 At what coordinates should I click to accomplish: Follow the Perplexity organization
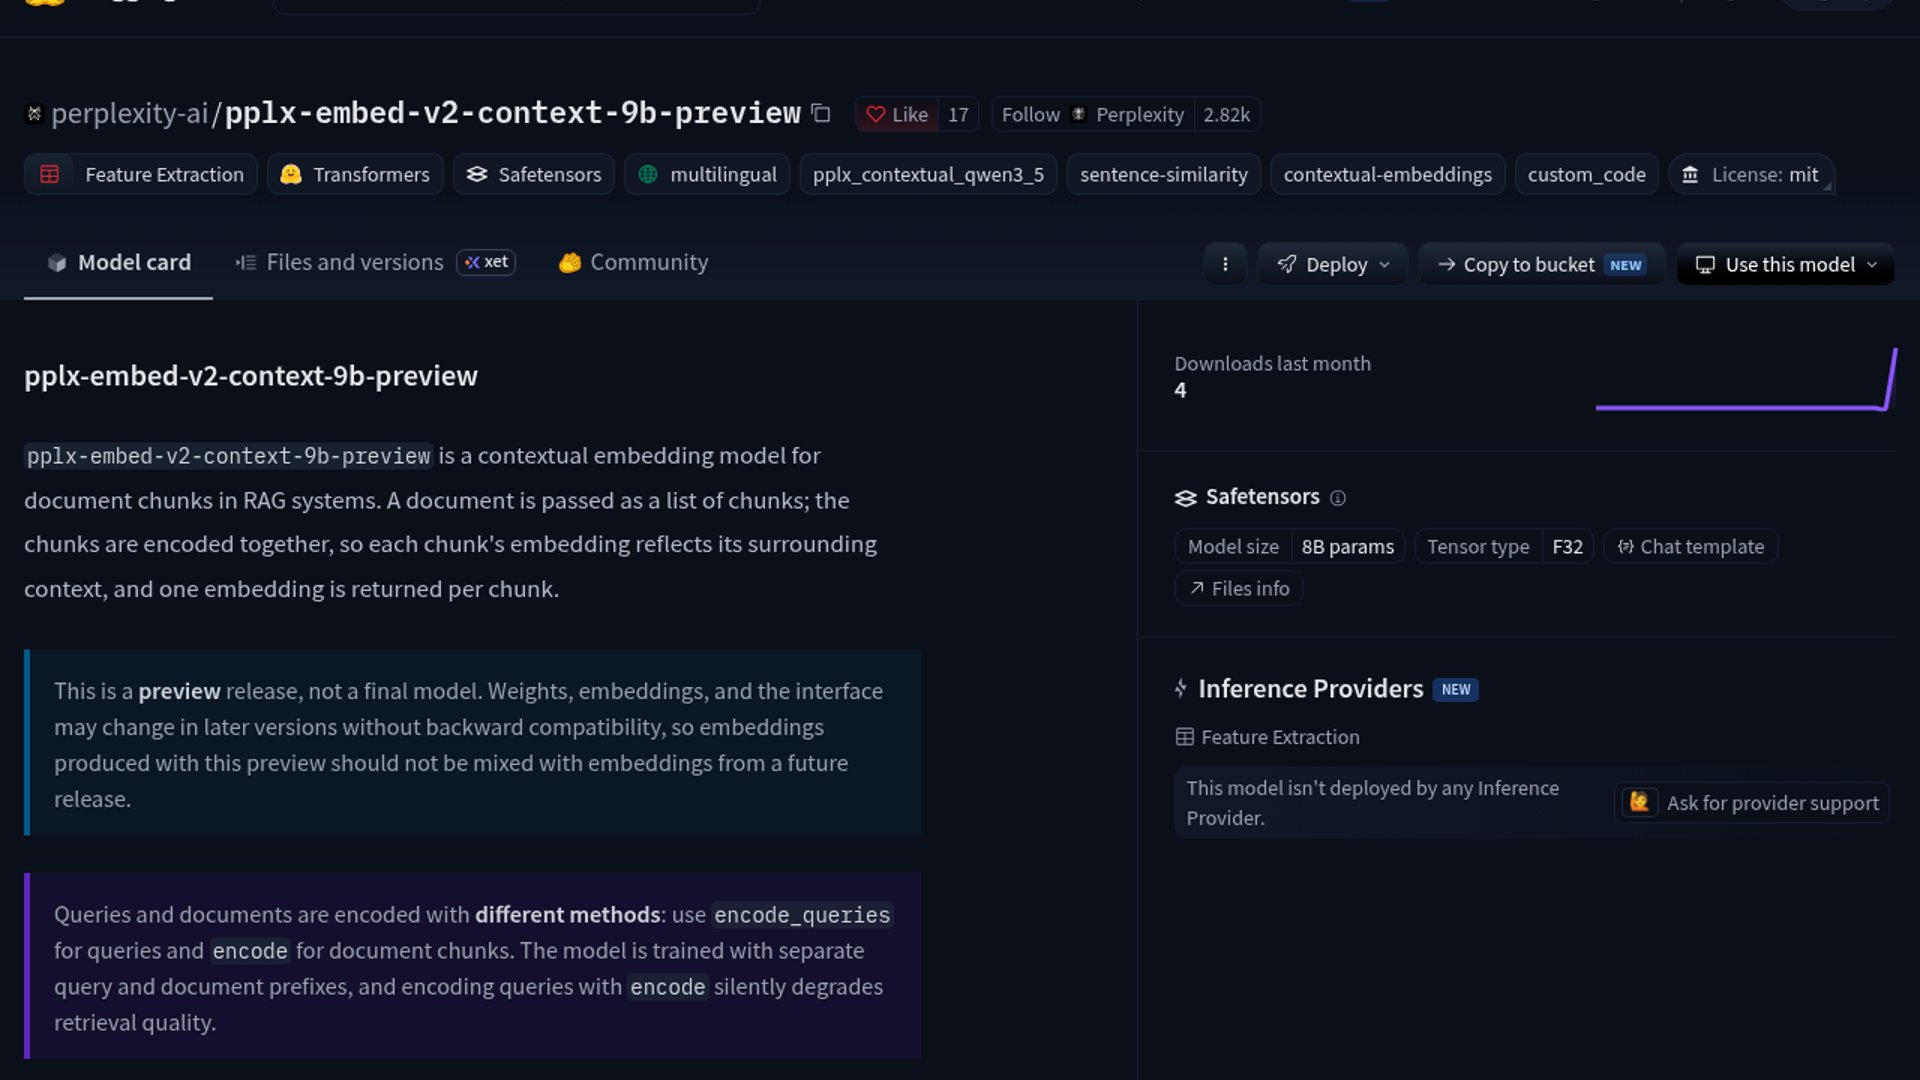point(1093,114)
